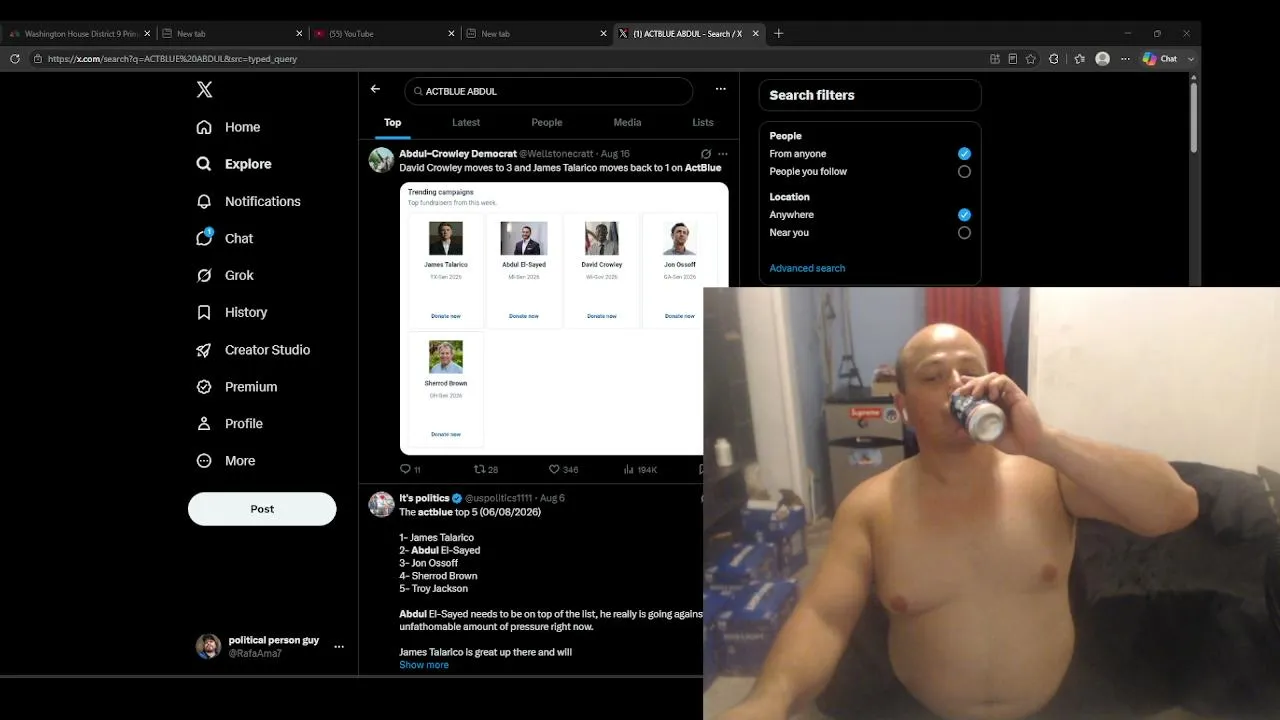1280x720 pixels.
Task: Click the Aug 6 post timestamp
Action: [552, 498]
